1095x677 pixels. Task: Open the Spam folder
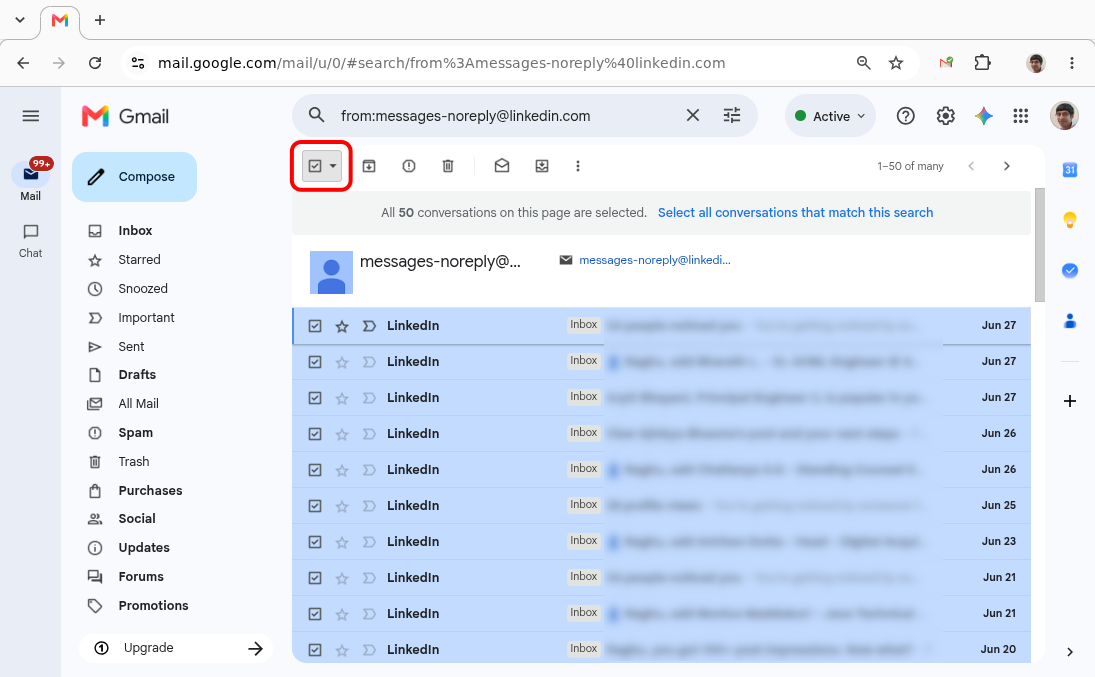tap(135, 432)
